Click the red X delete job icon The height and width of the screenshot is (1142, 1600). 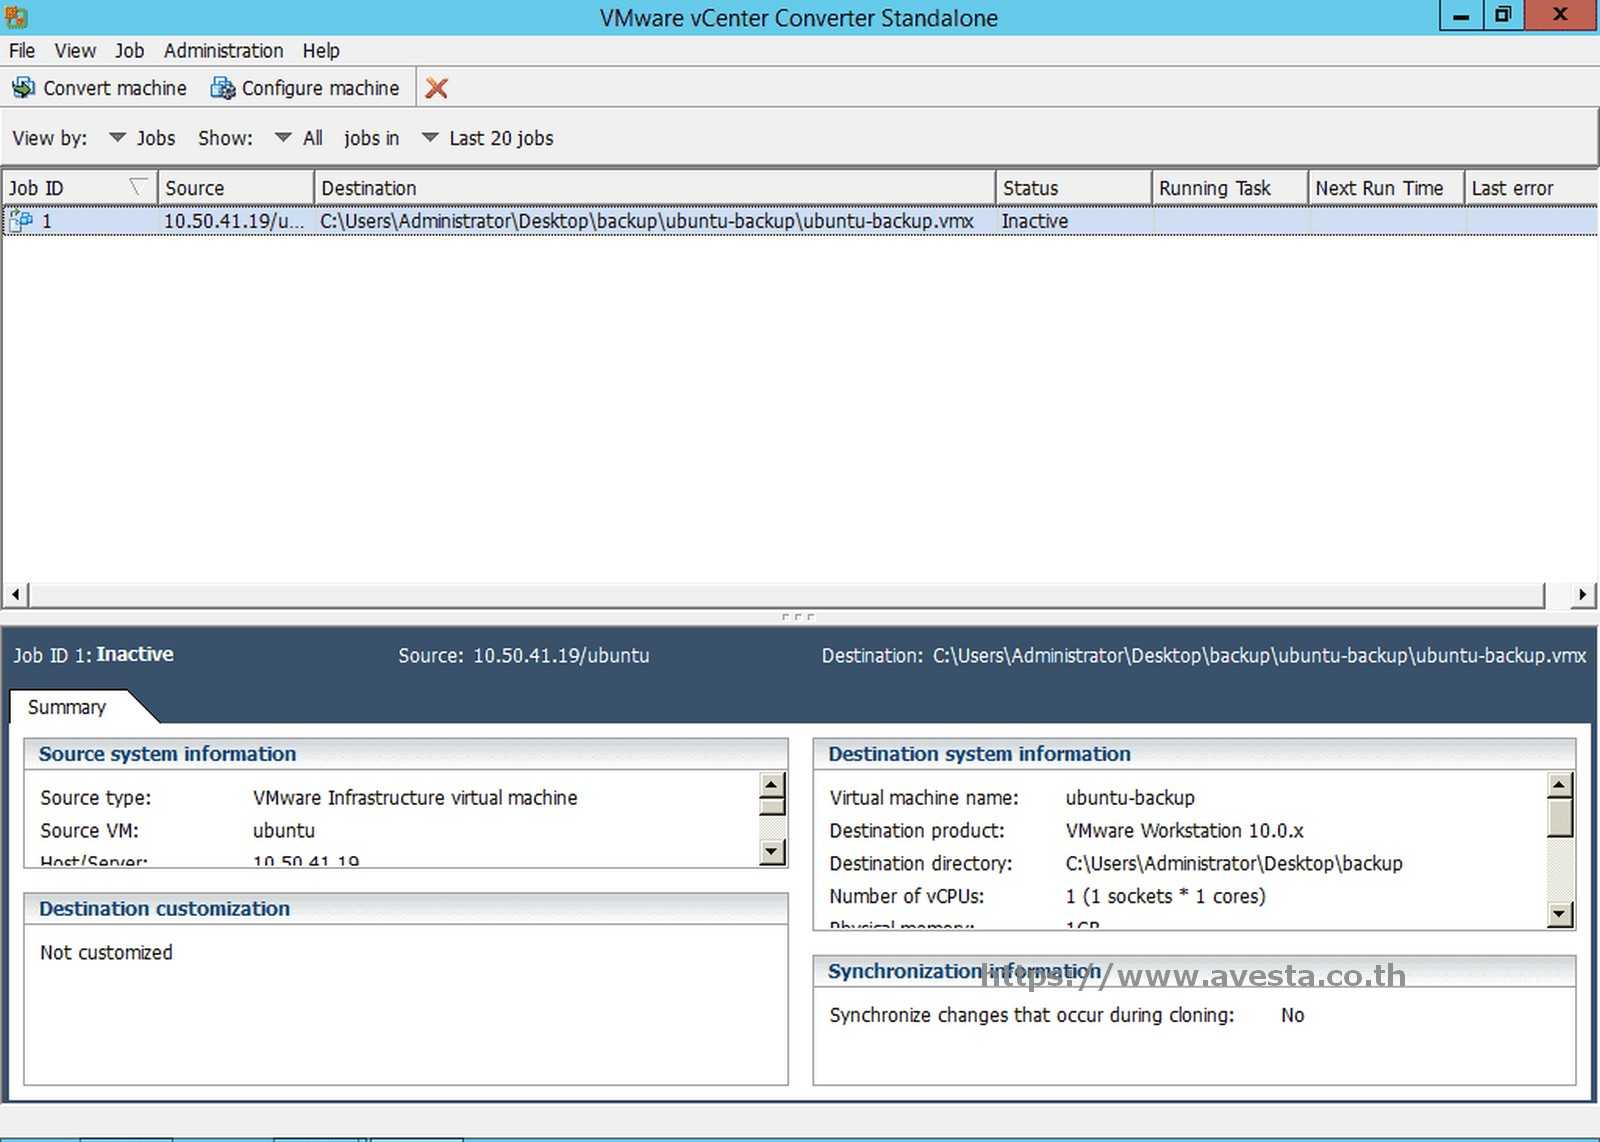click(x=436, y=88)
